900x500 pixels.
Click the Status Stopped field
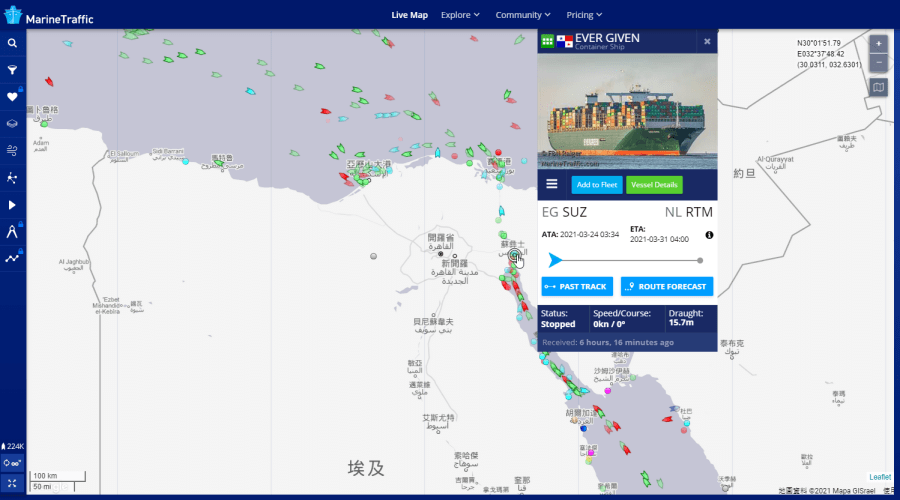558,319
